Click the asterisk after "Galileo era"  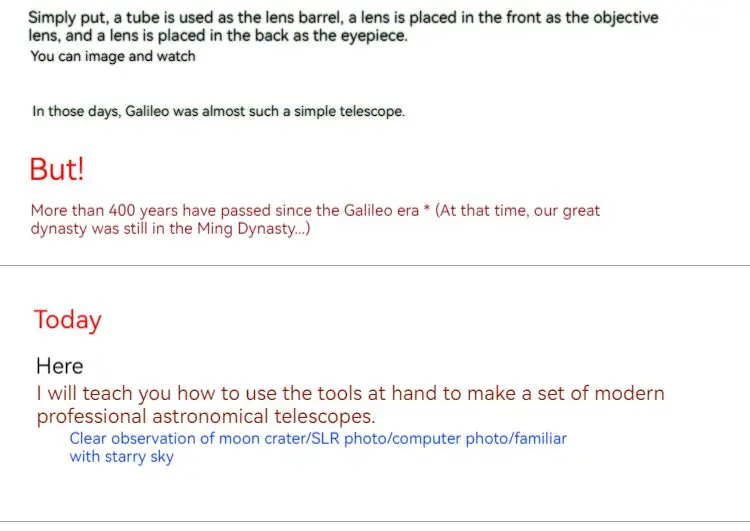(427, 209)
